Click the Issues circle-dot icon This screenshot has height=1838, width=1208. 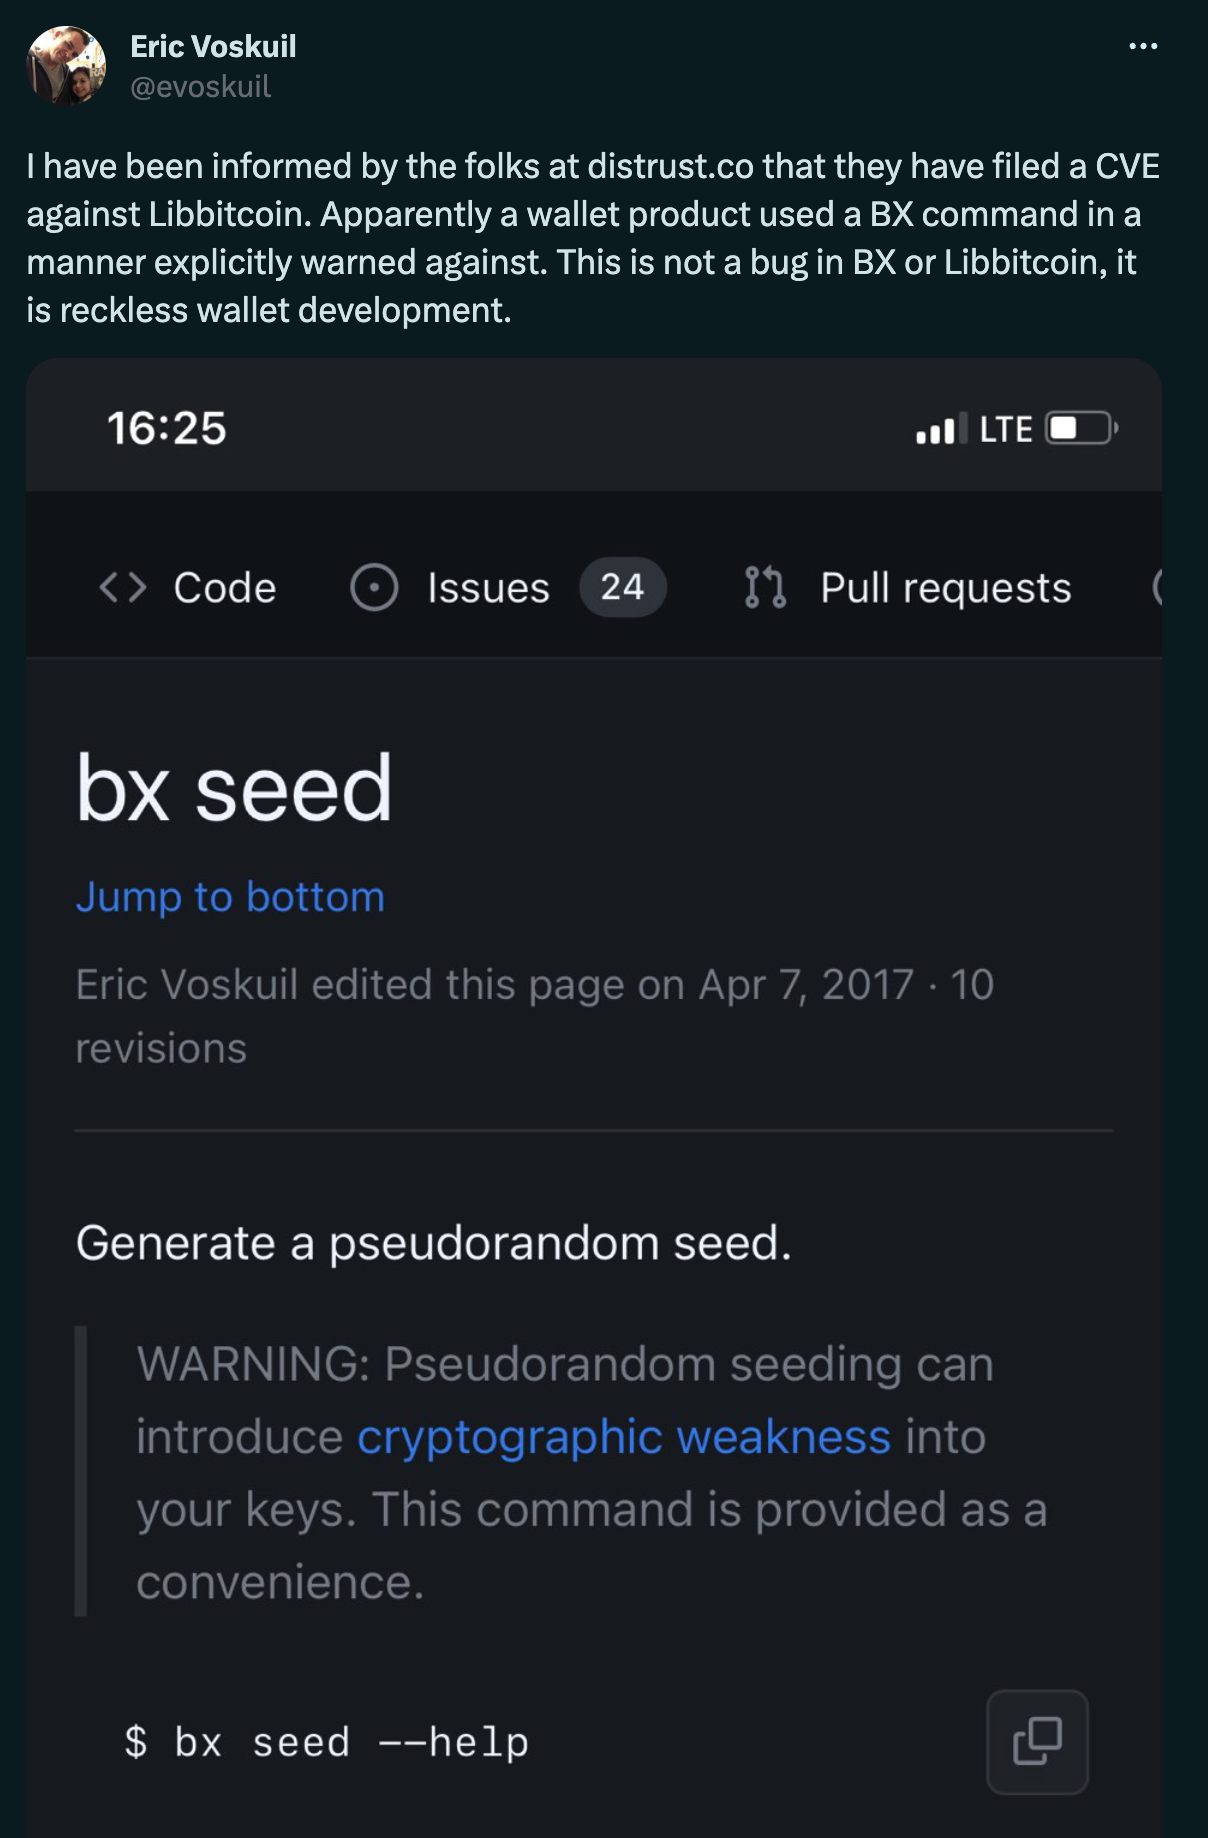374,587
